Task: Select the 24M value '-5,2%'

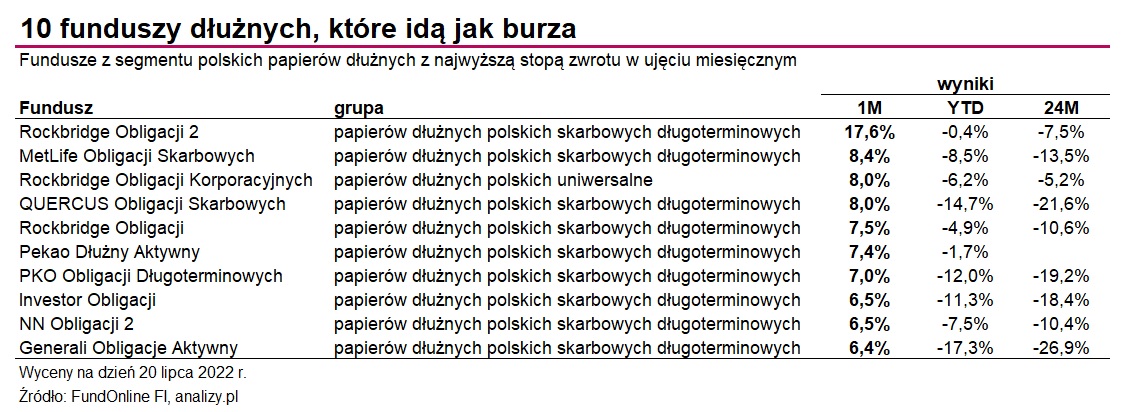Action: point(1061,180)
